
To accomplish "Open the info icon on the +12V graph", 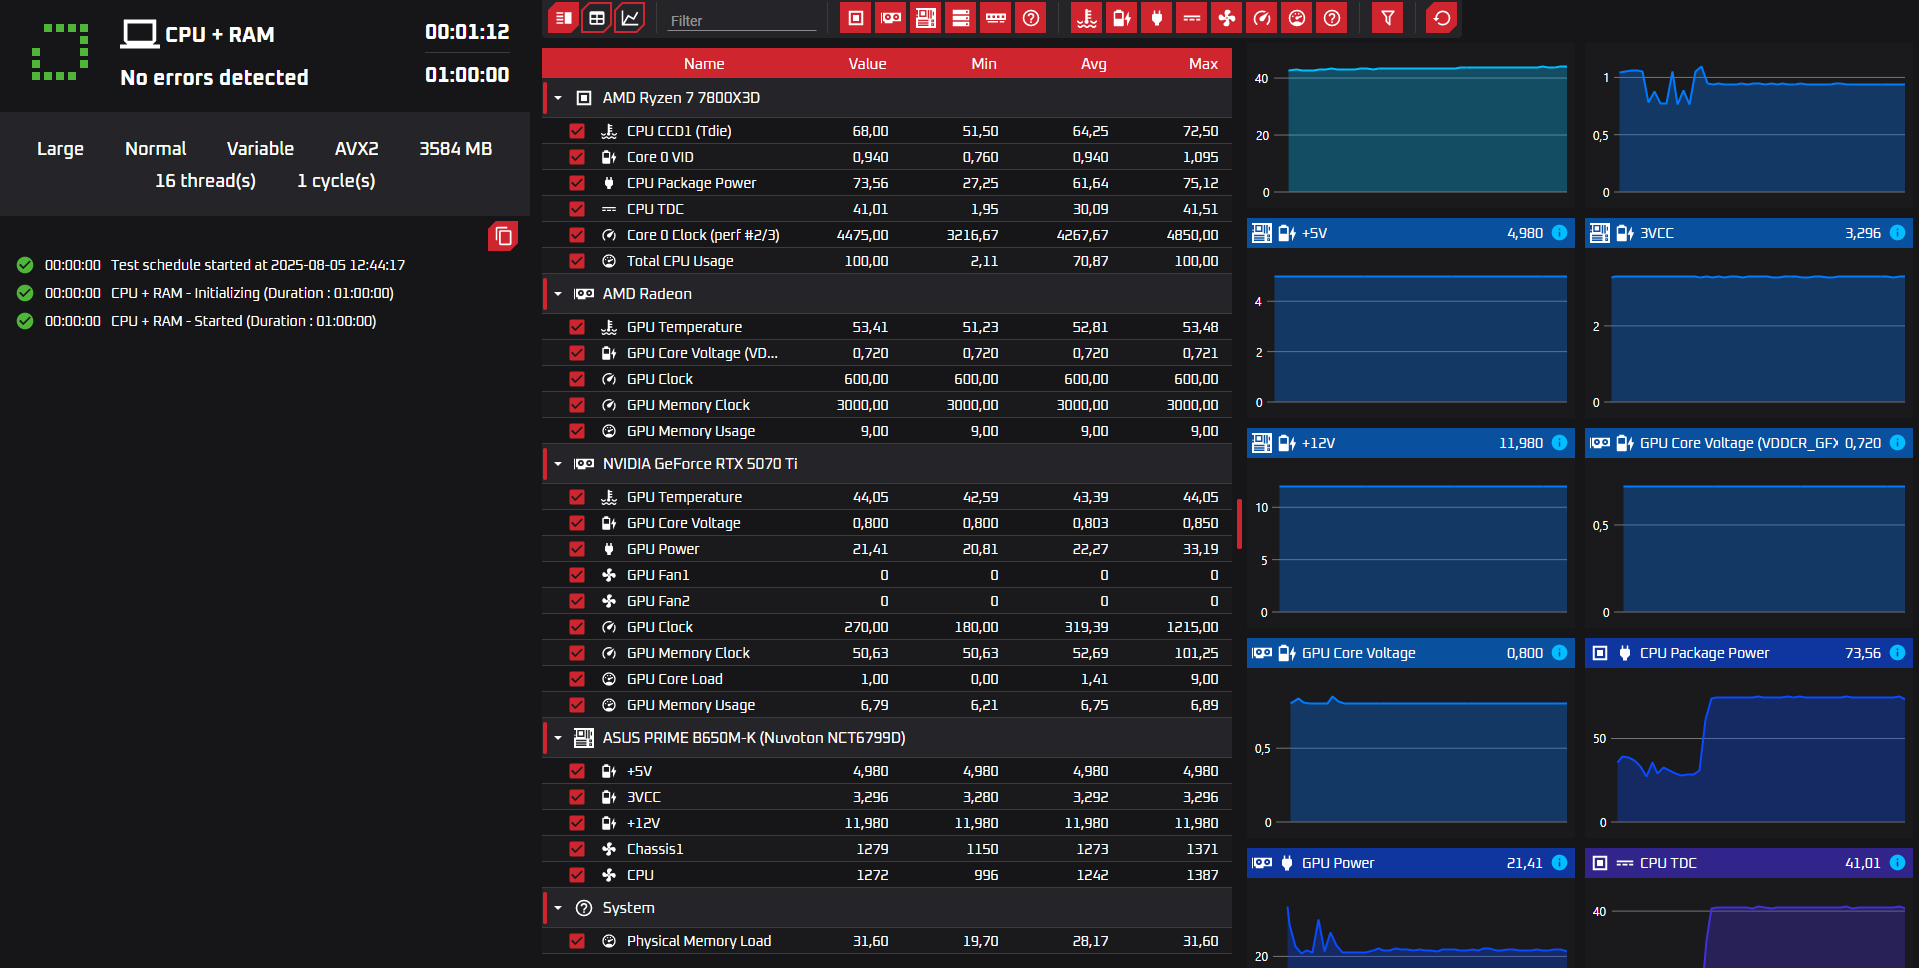I will coord(1559,443).
